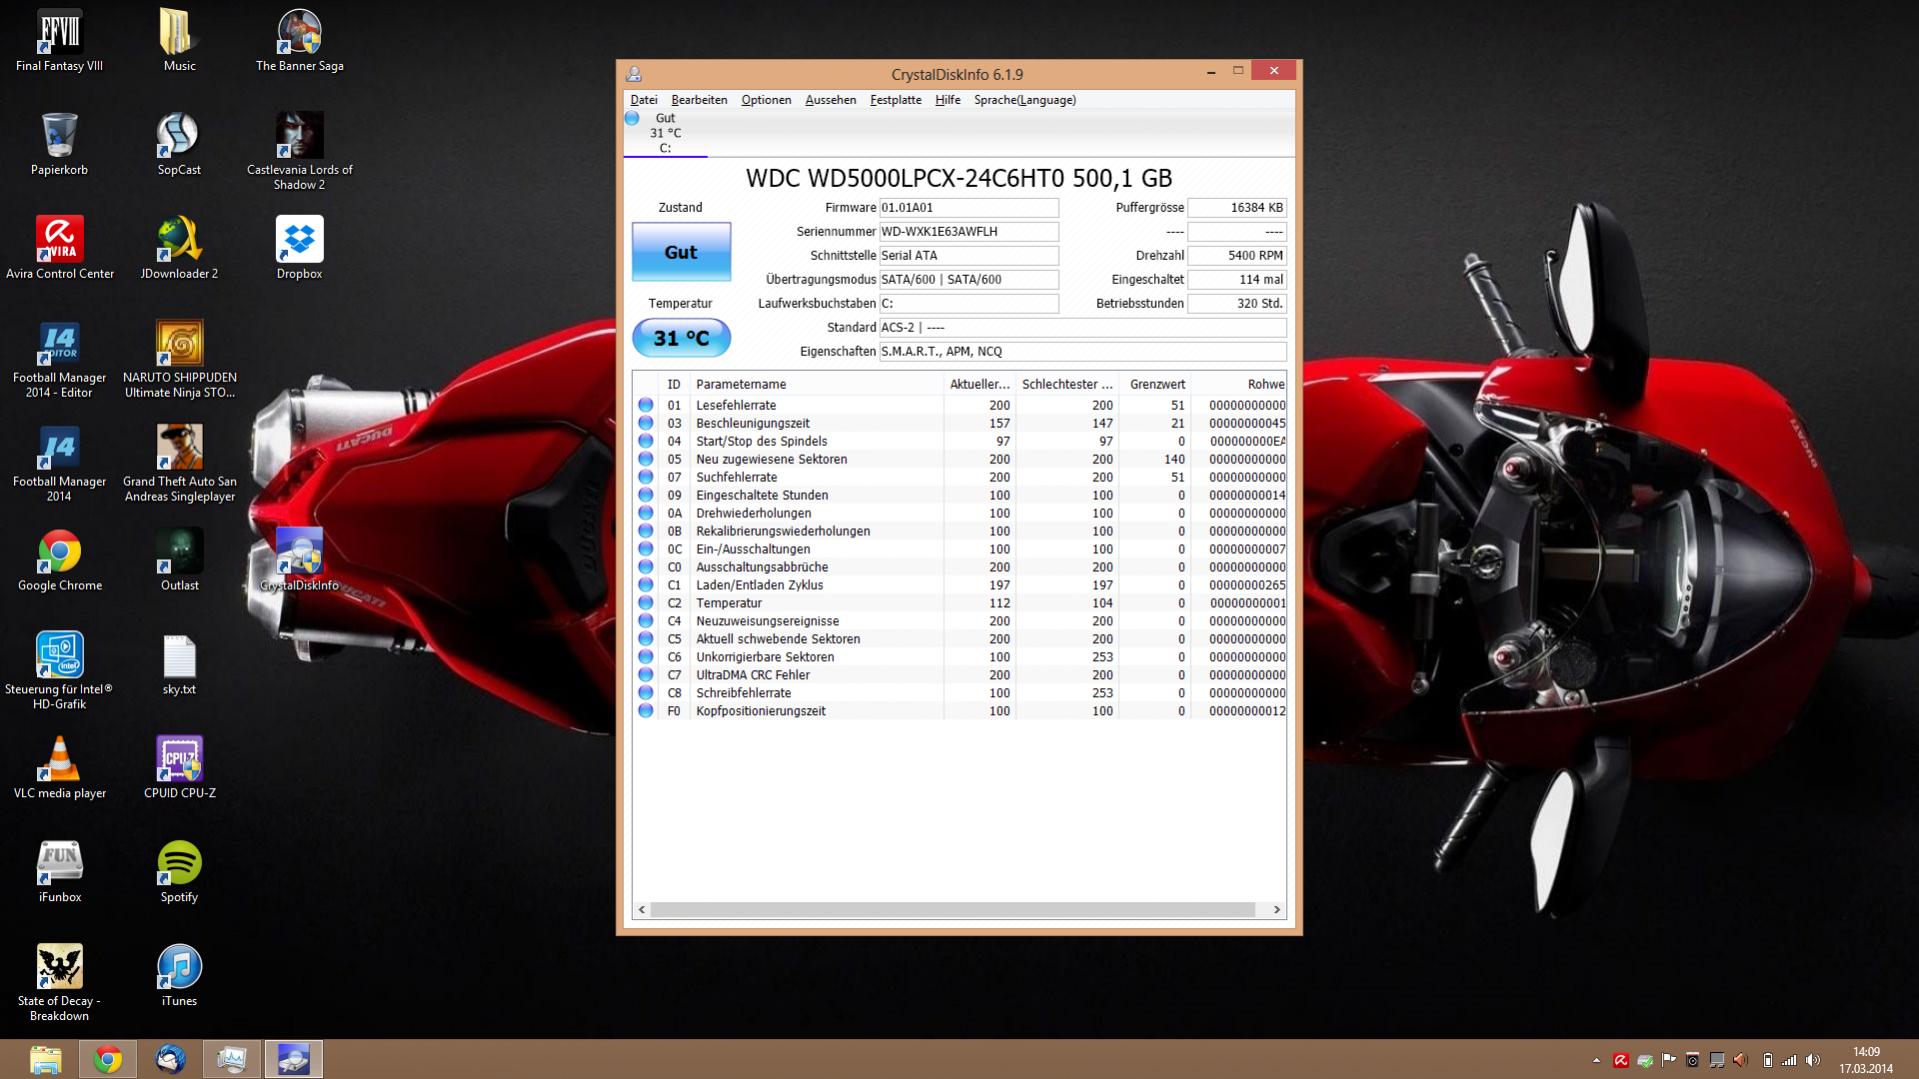
Task: Click the Avira tray icon
Action: pos(1621,1060)
